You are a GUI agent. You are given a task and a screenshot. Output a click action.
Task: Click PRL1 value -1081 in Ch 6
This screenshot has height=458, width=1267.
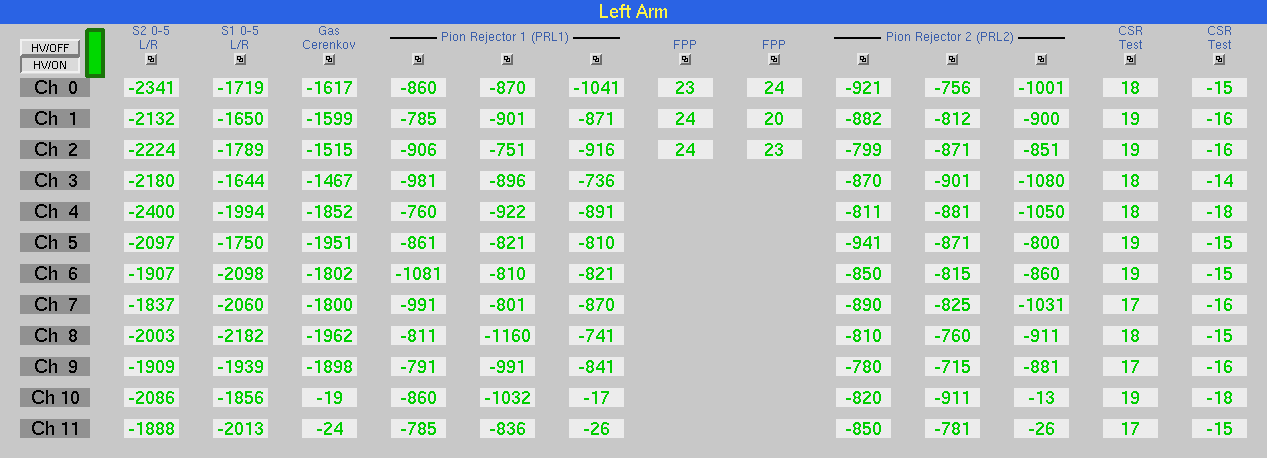tap(418, 274)
